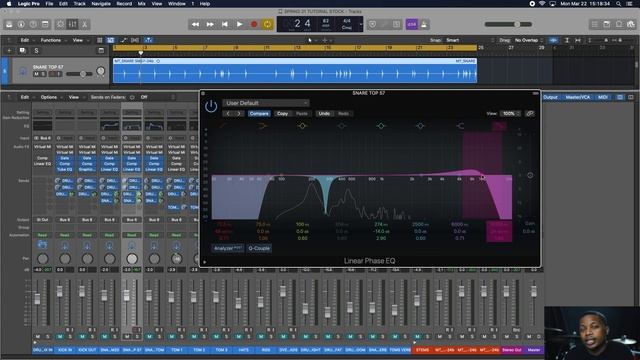640x360 pixels.
Task: Open the List Editors icon
Action: pyautogui.click(x=595, y=24)
